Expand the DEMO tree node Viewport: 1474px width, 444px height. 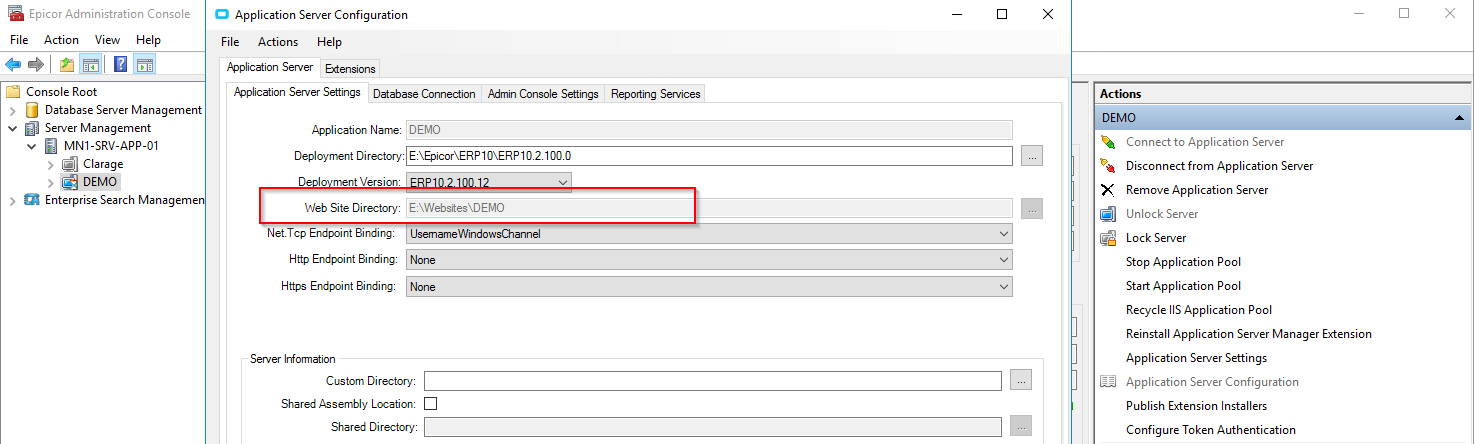(51, 182)
